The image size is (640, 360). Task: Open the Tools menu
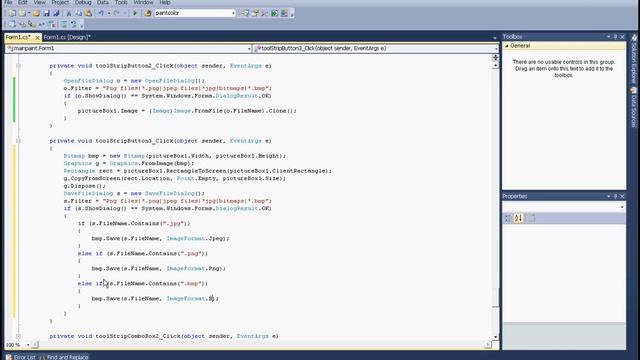[x=121, y=2]
